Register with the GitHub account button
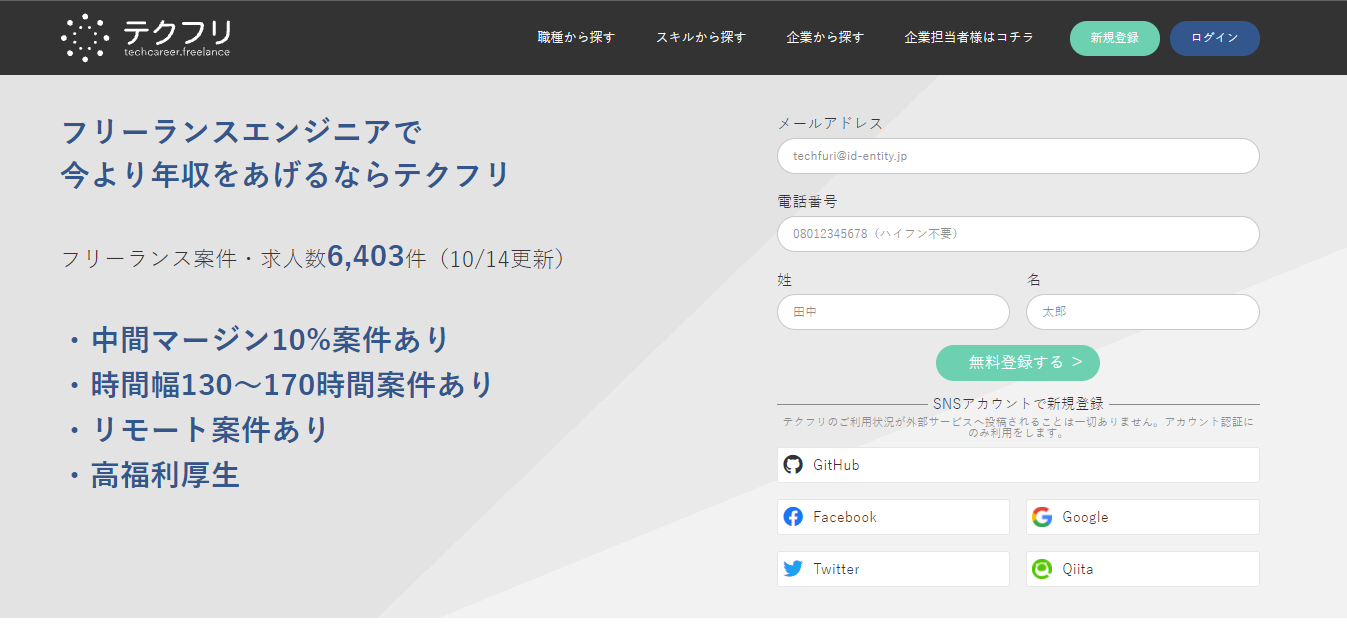The image size is (1347, 629). tap(1018, 465)
